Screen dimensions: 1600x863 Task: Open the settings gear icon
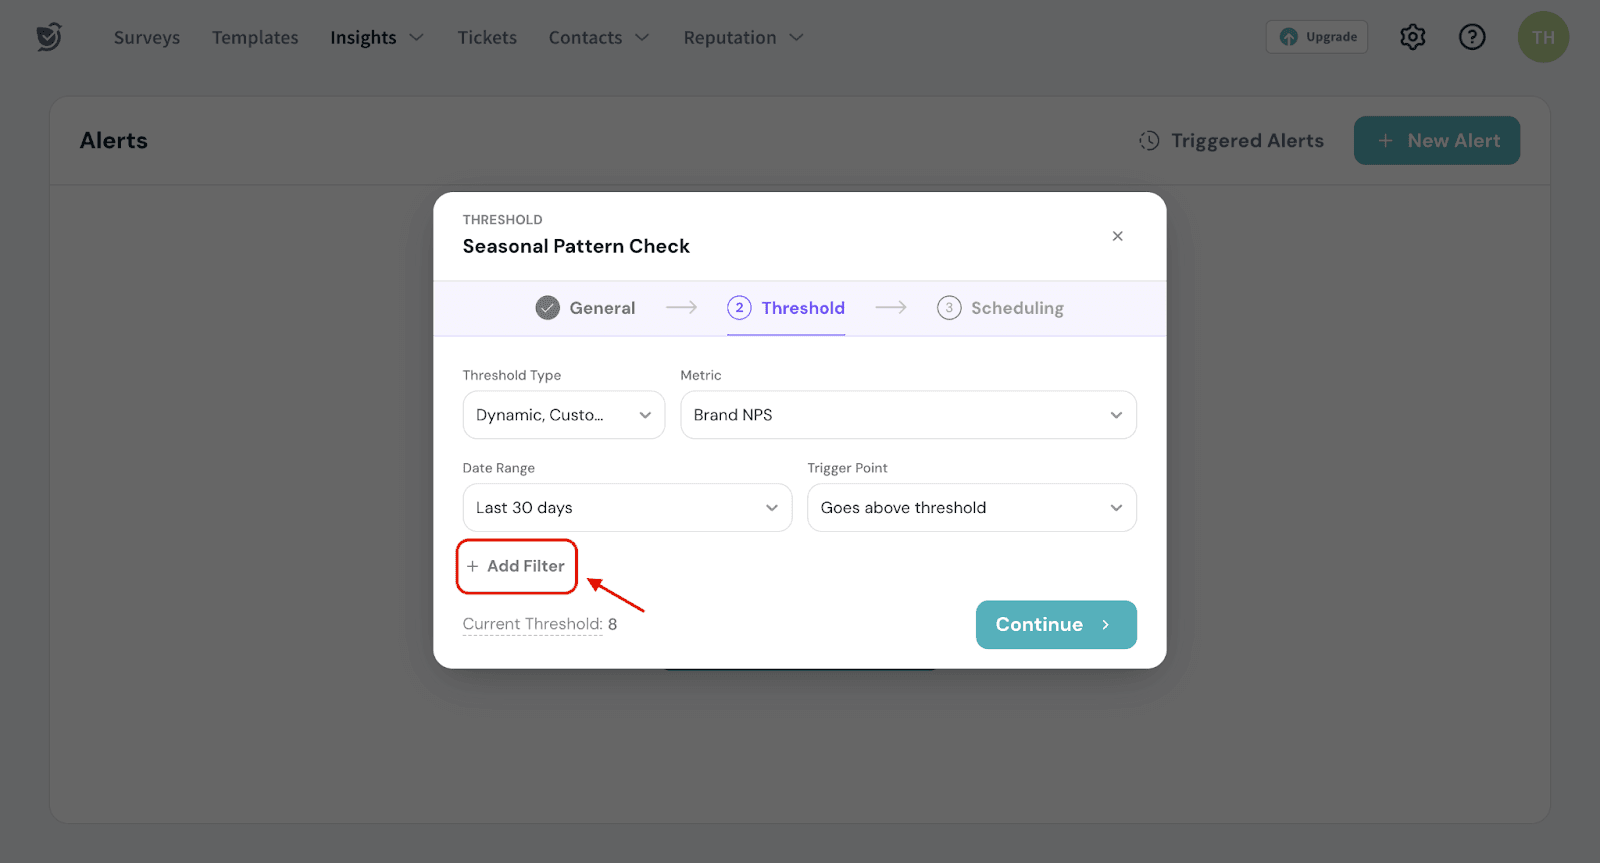click(x=1412, y=37)
